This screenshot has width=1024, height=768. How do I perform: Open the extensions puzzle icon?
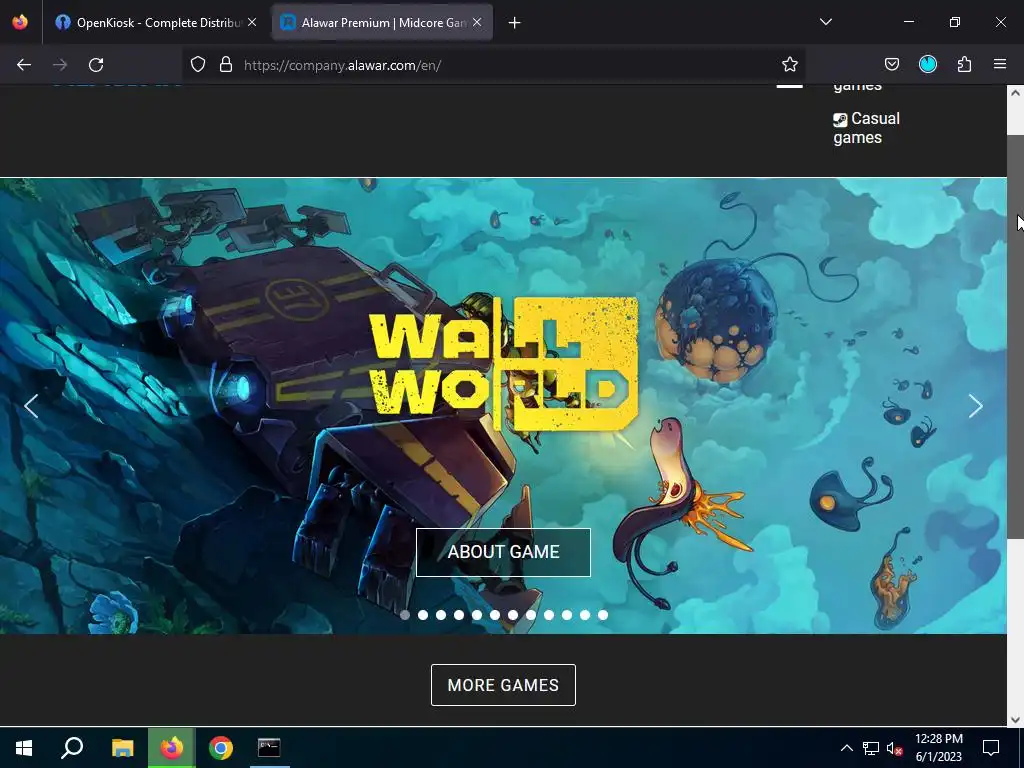pyautogui.click(x=964, y=65)
